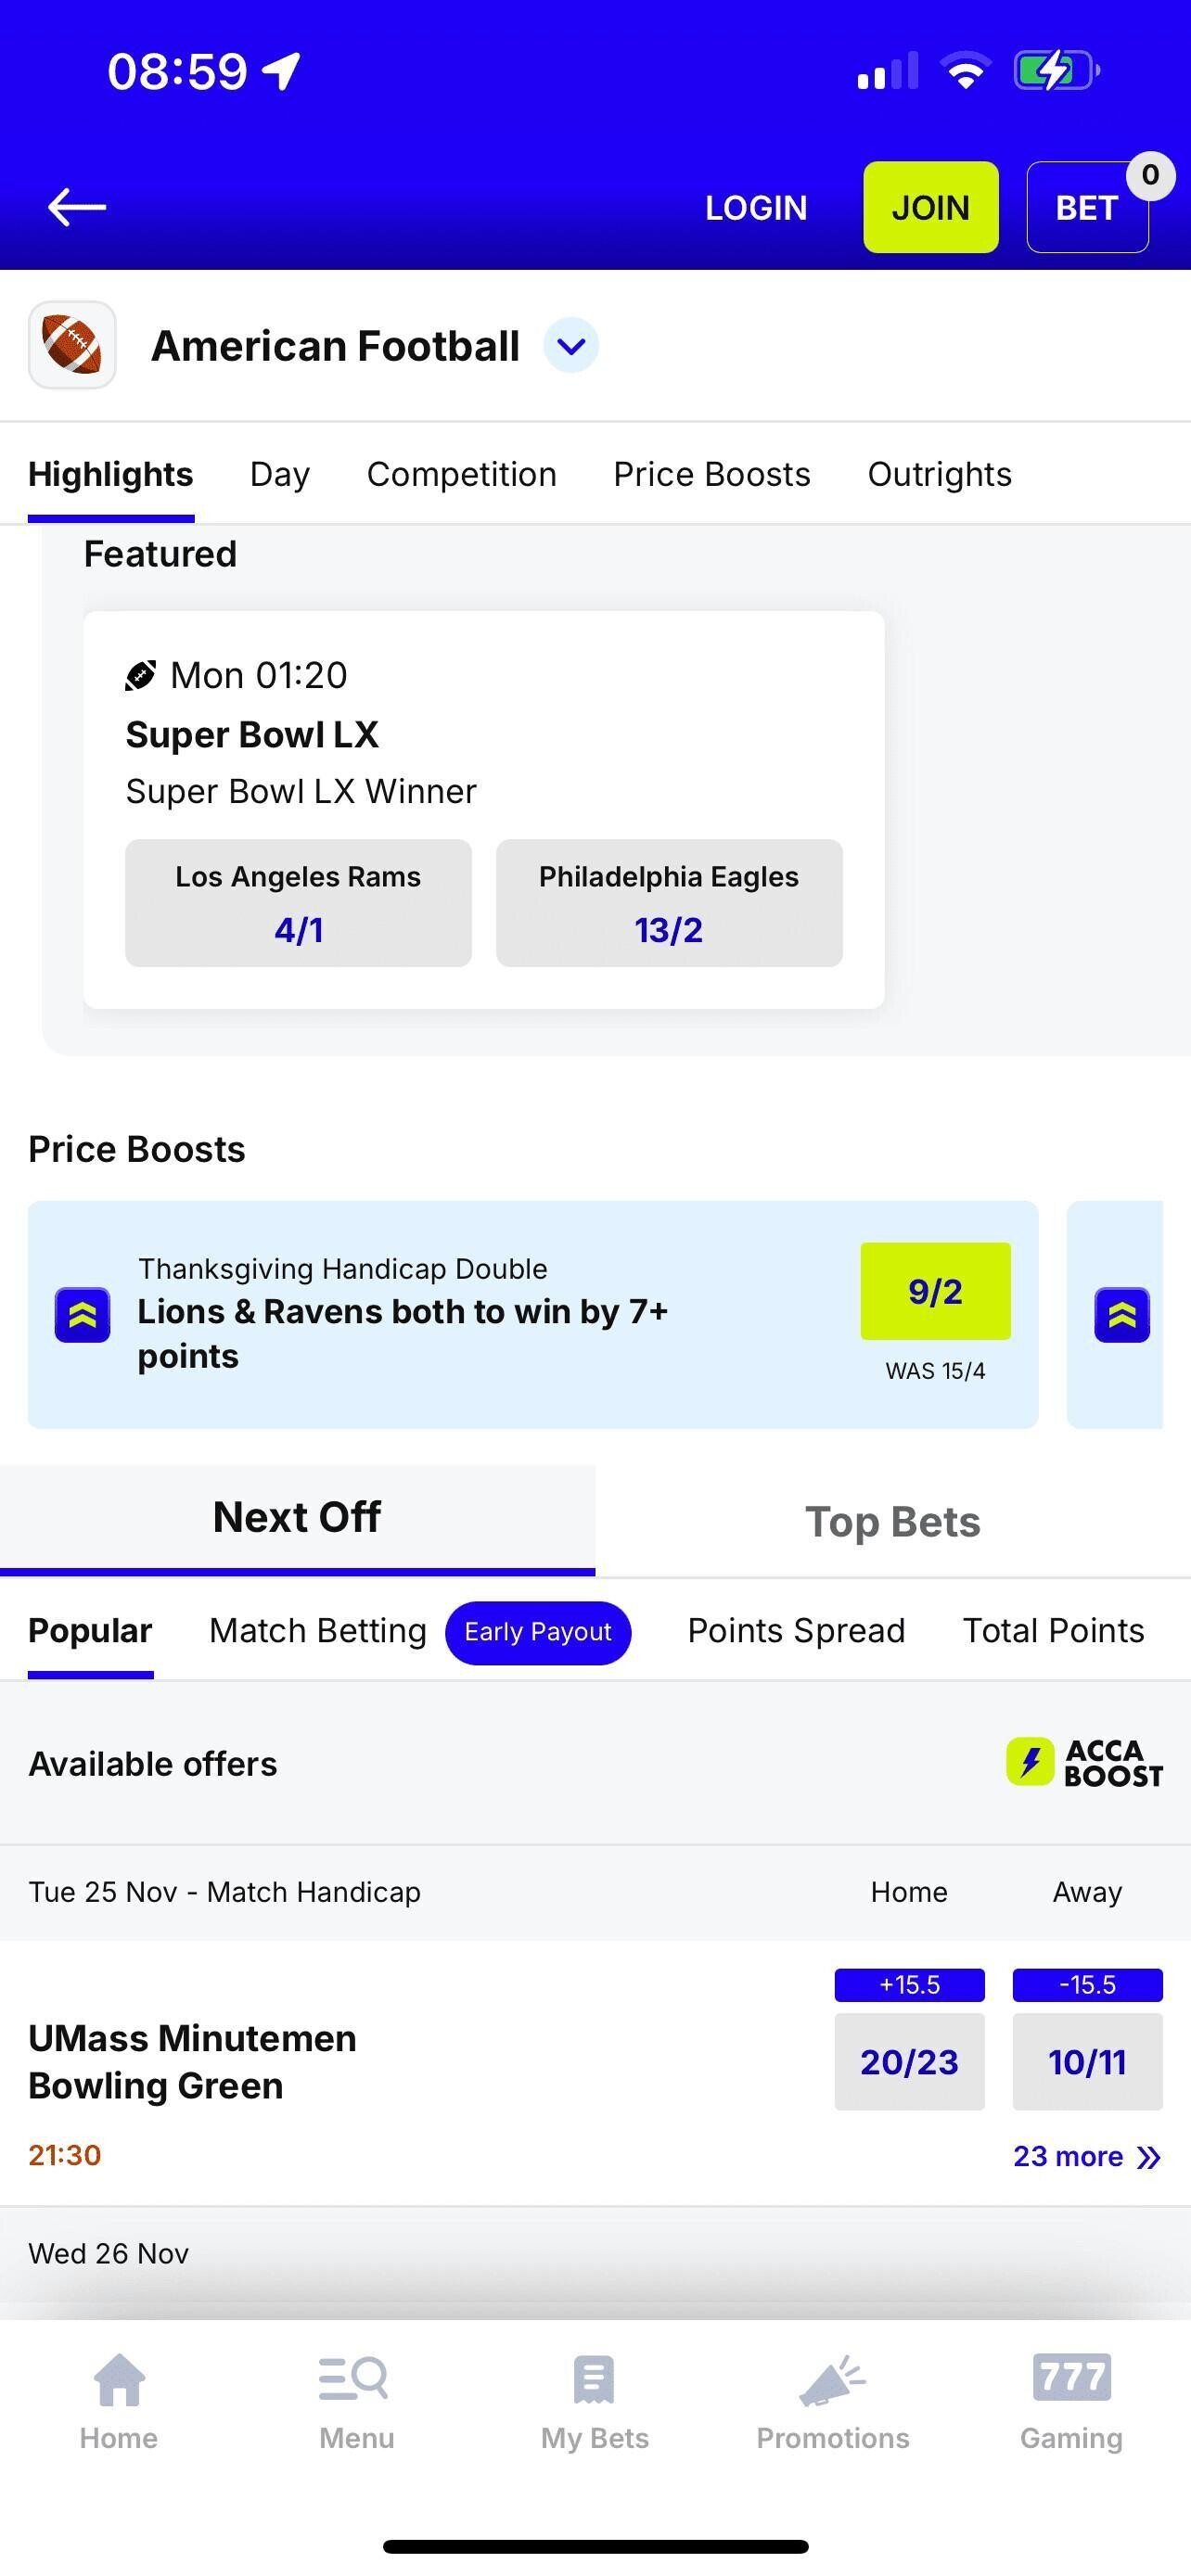Open the Promotions megaphone icon
This screenshot has width=1191, height=2576.
click(x=832, y=2379)
